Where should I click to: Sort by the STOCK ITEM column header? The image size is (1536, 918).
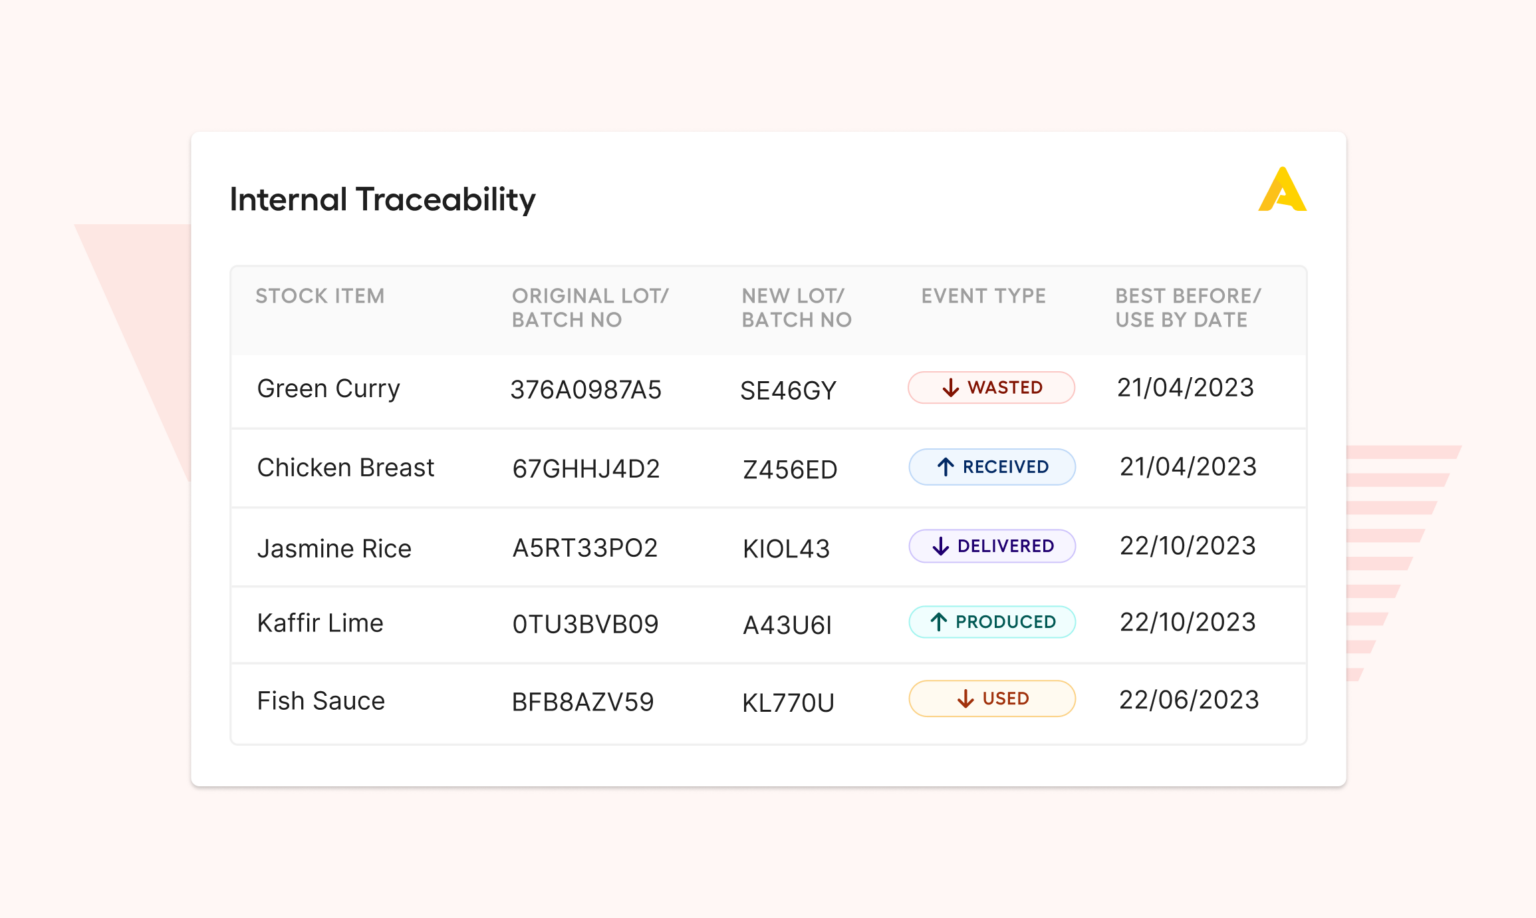pos(320,296)
